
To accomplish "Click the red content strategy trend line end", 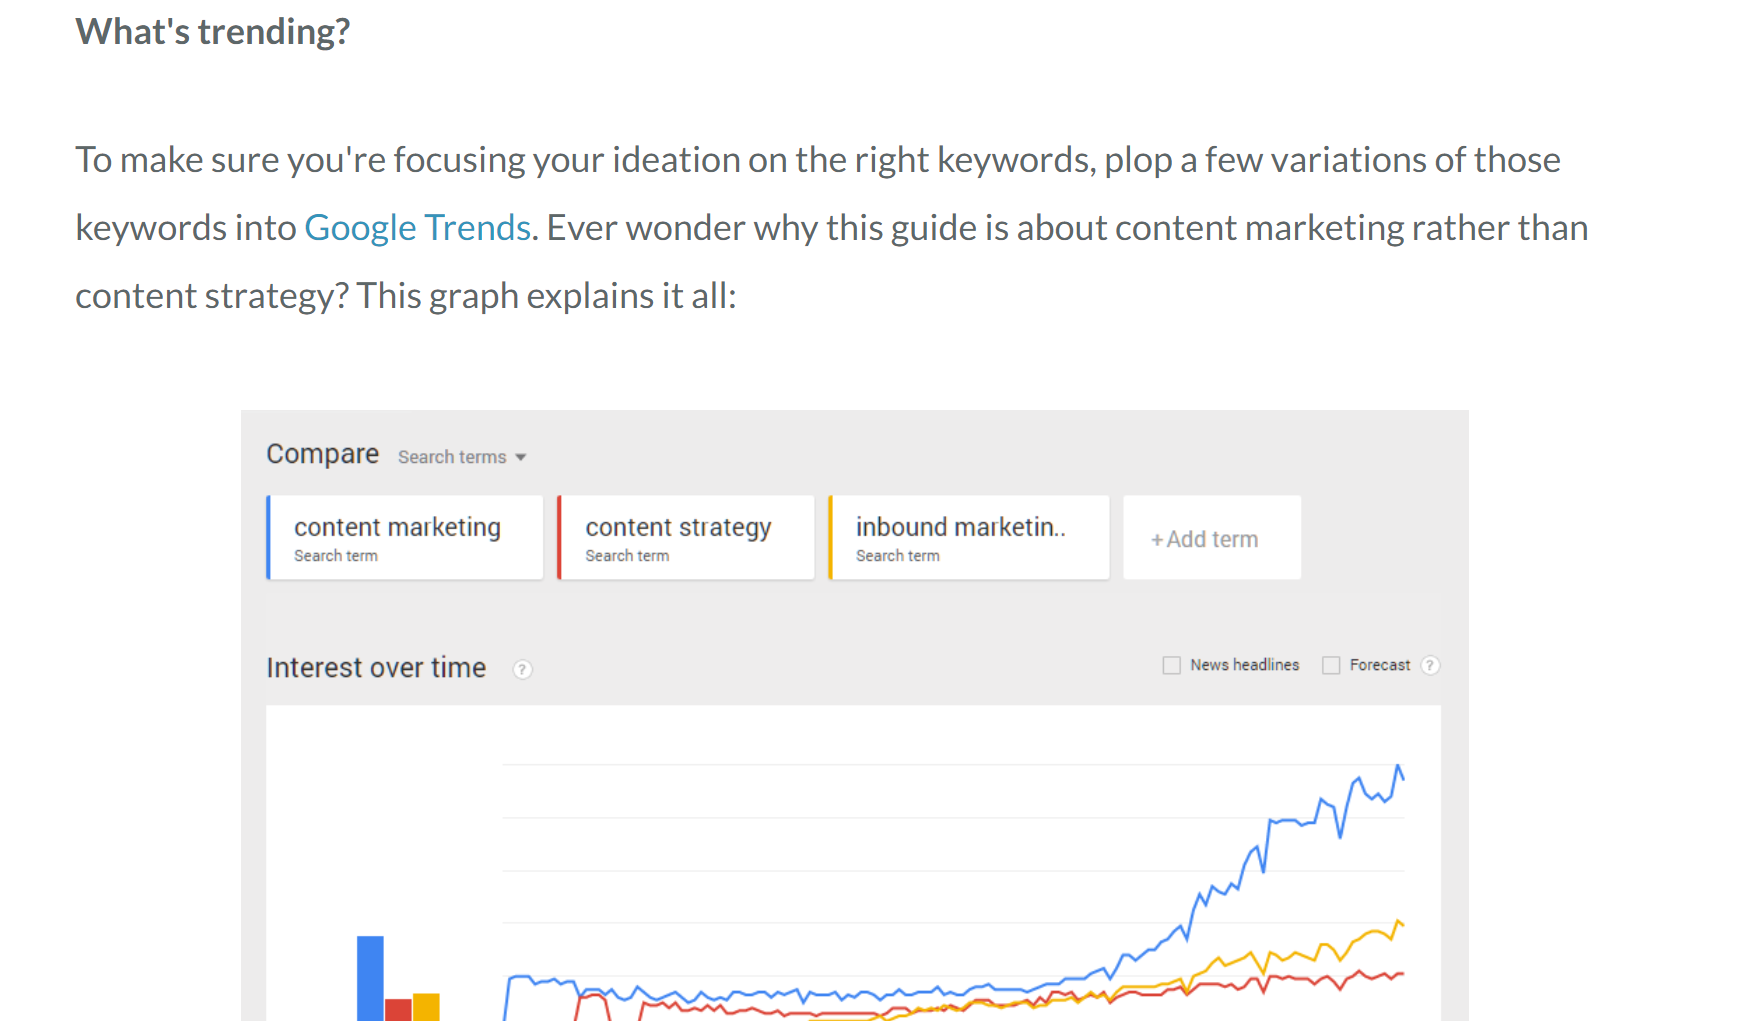I will [x=1400, y=973].
